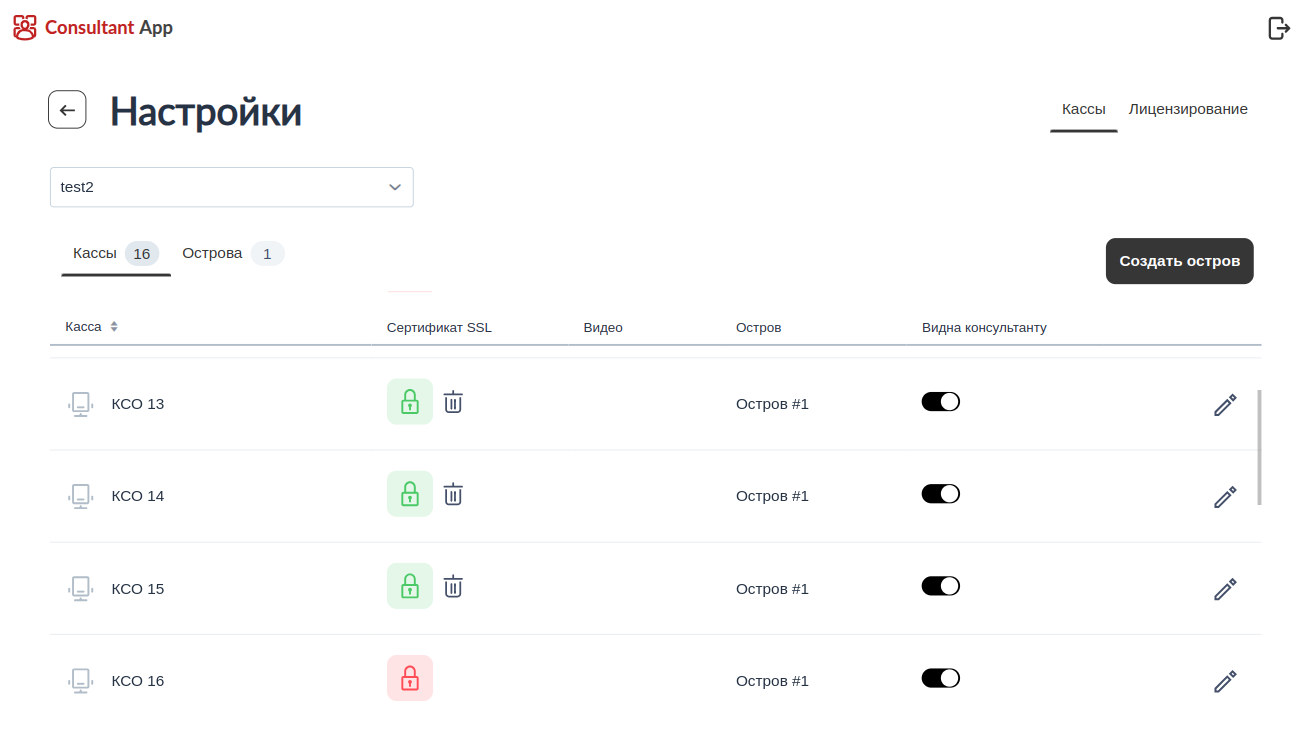Edit КСО 16 with the pencil icon
Viewport: 1311px width, 737px height.
pos(1225,682)
